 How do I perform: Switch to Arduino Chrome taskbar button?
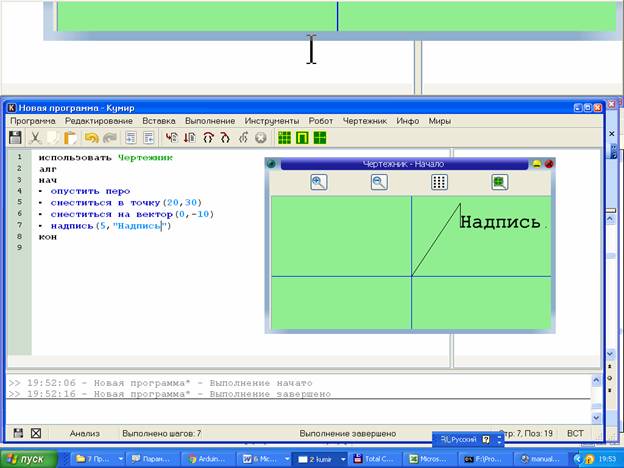tap(207, 459)
